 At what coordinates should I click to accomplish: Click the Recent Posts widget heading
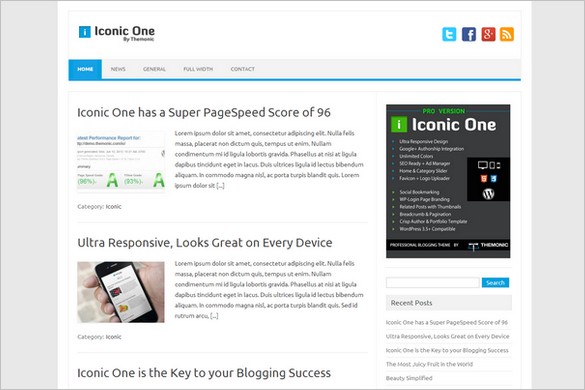[x=449, y=303]
